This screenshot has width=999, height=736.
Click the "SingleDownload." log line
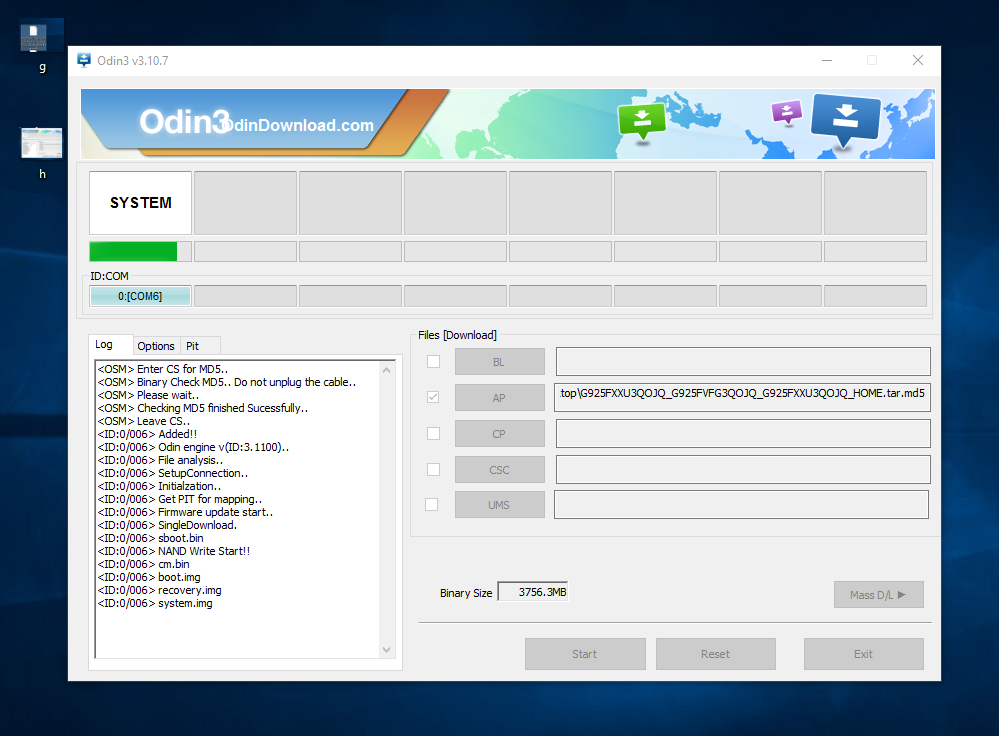[167, 525]
